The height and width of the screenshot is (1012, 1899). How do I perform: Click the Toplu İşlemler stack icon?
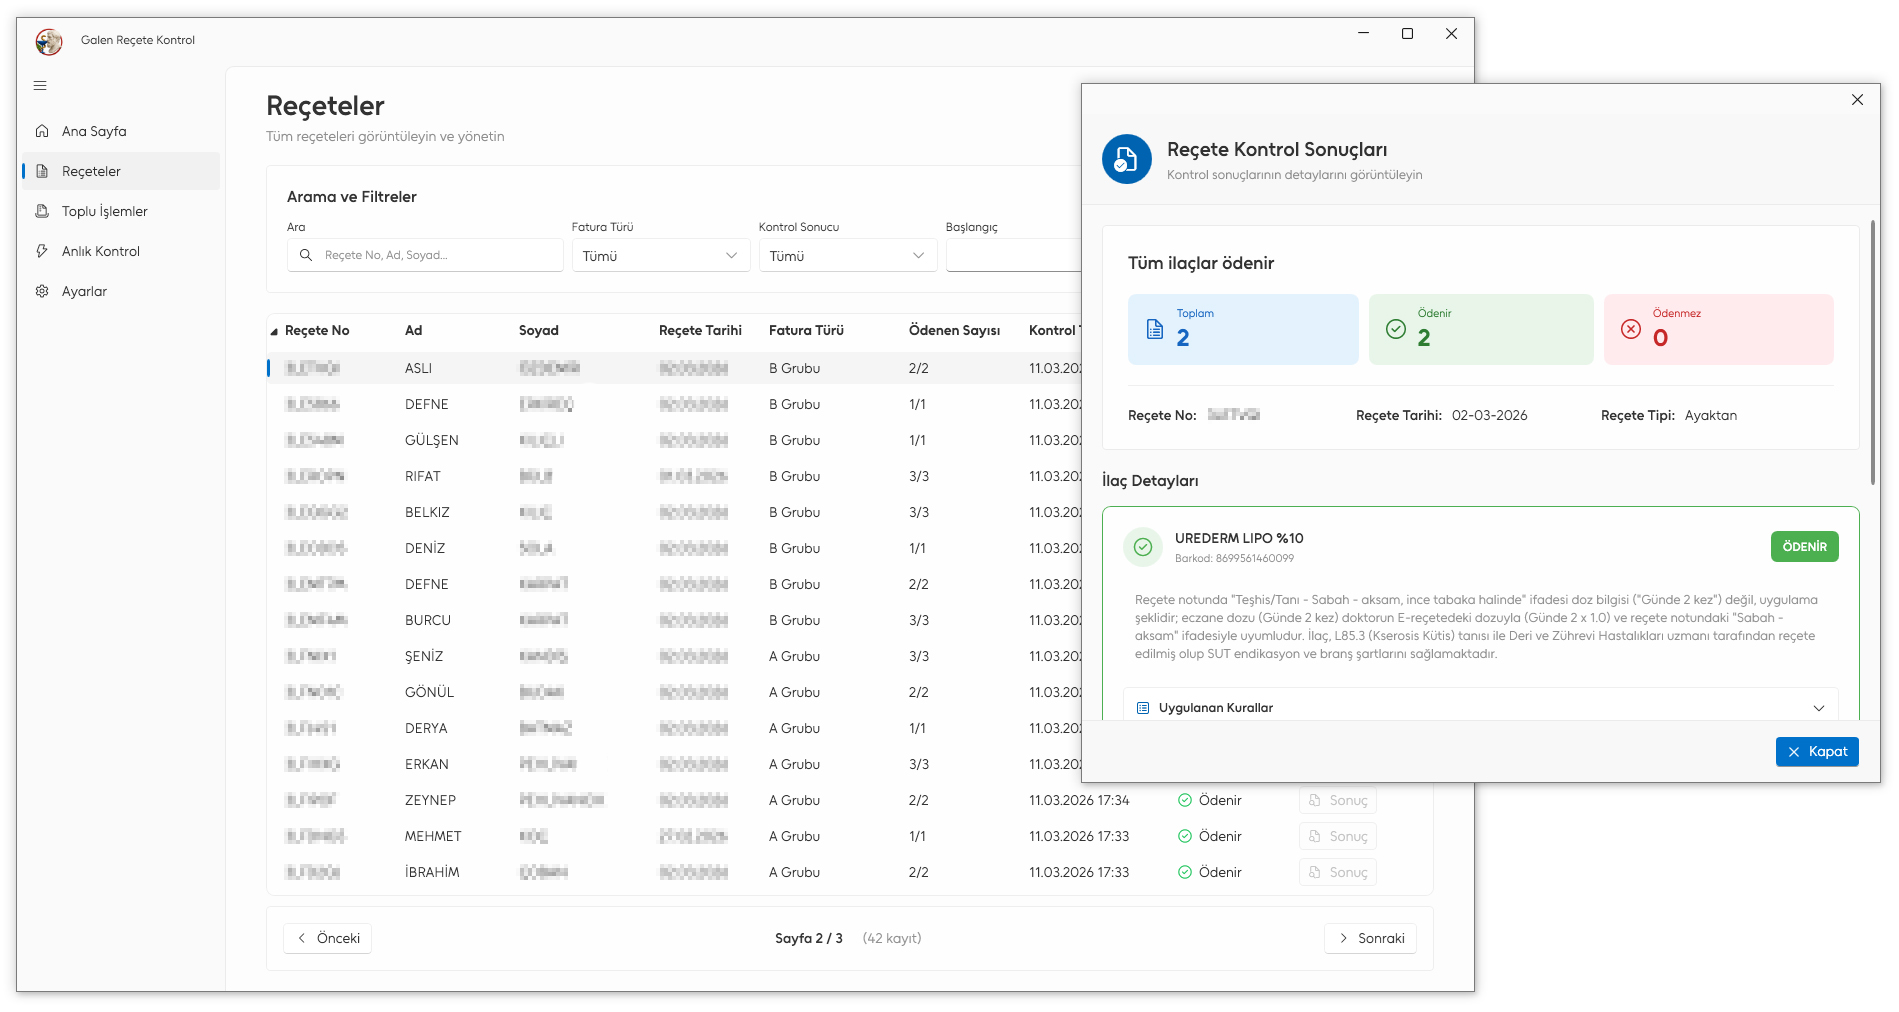[x=42, y=211]
